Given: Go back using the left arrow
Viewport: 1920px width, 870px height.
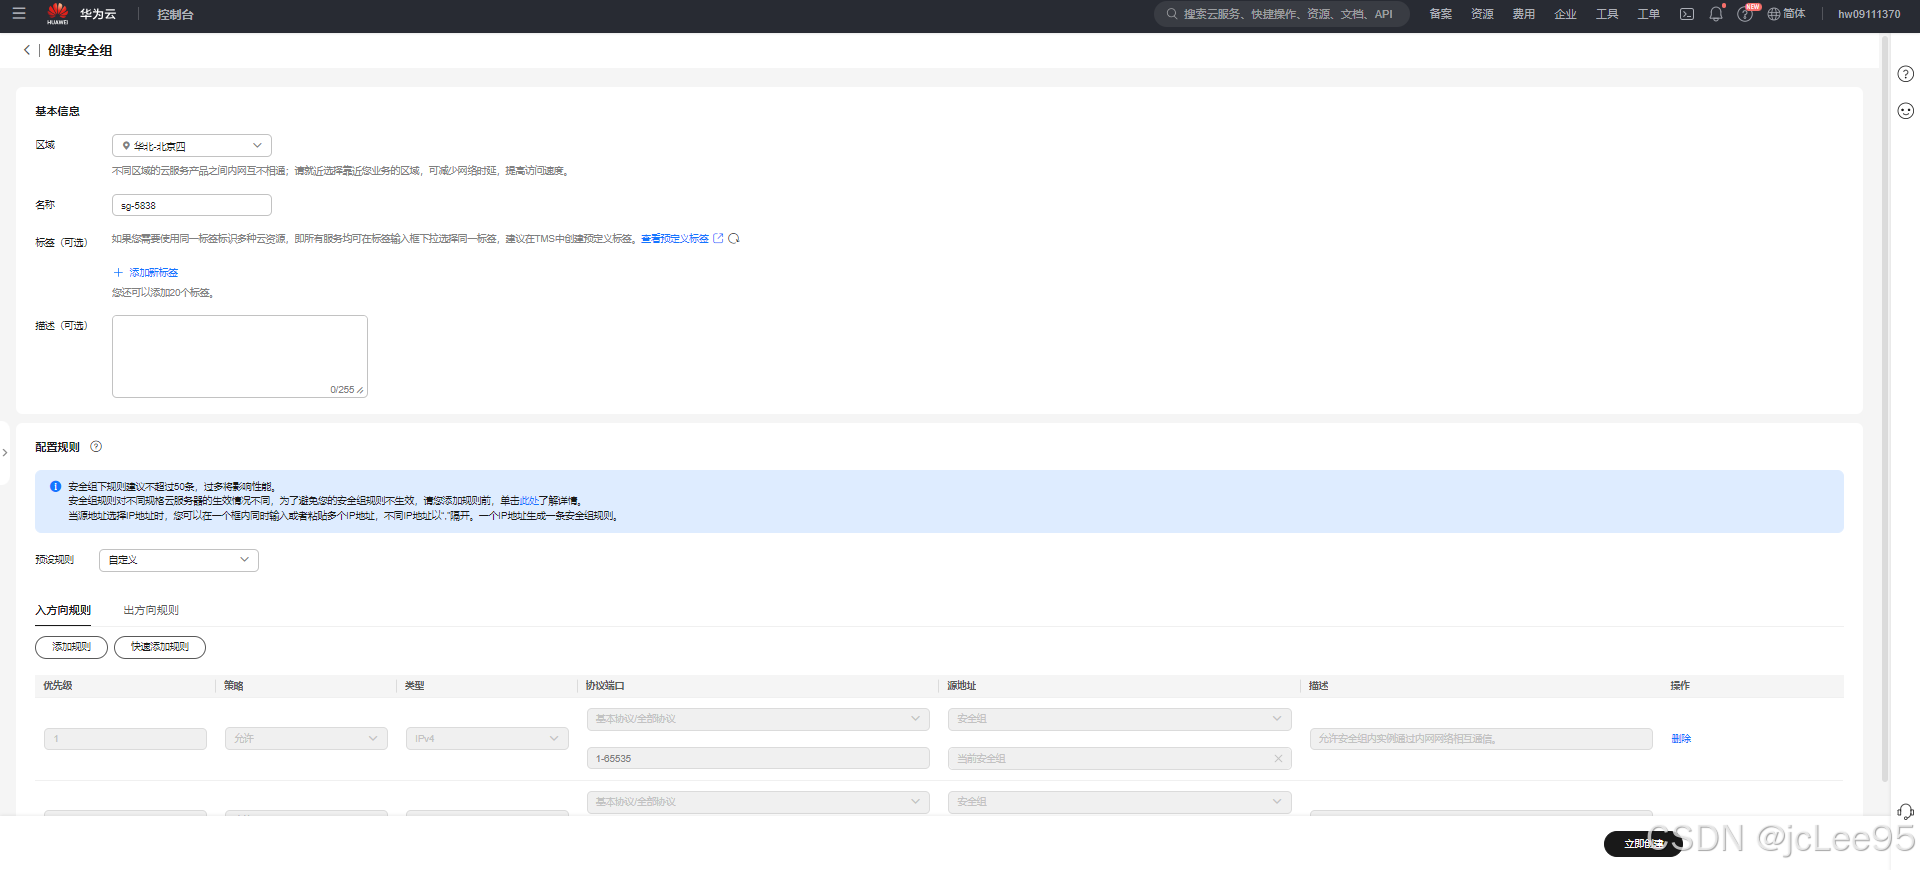Looking at the screenshot, I should [27, 50].
